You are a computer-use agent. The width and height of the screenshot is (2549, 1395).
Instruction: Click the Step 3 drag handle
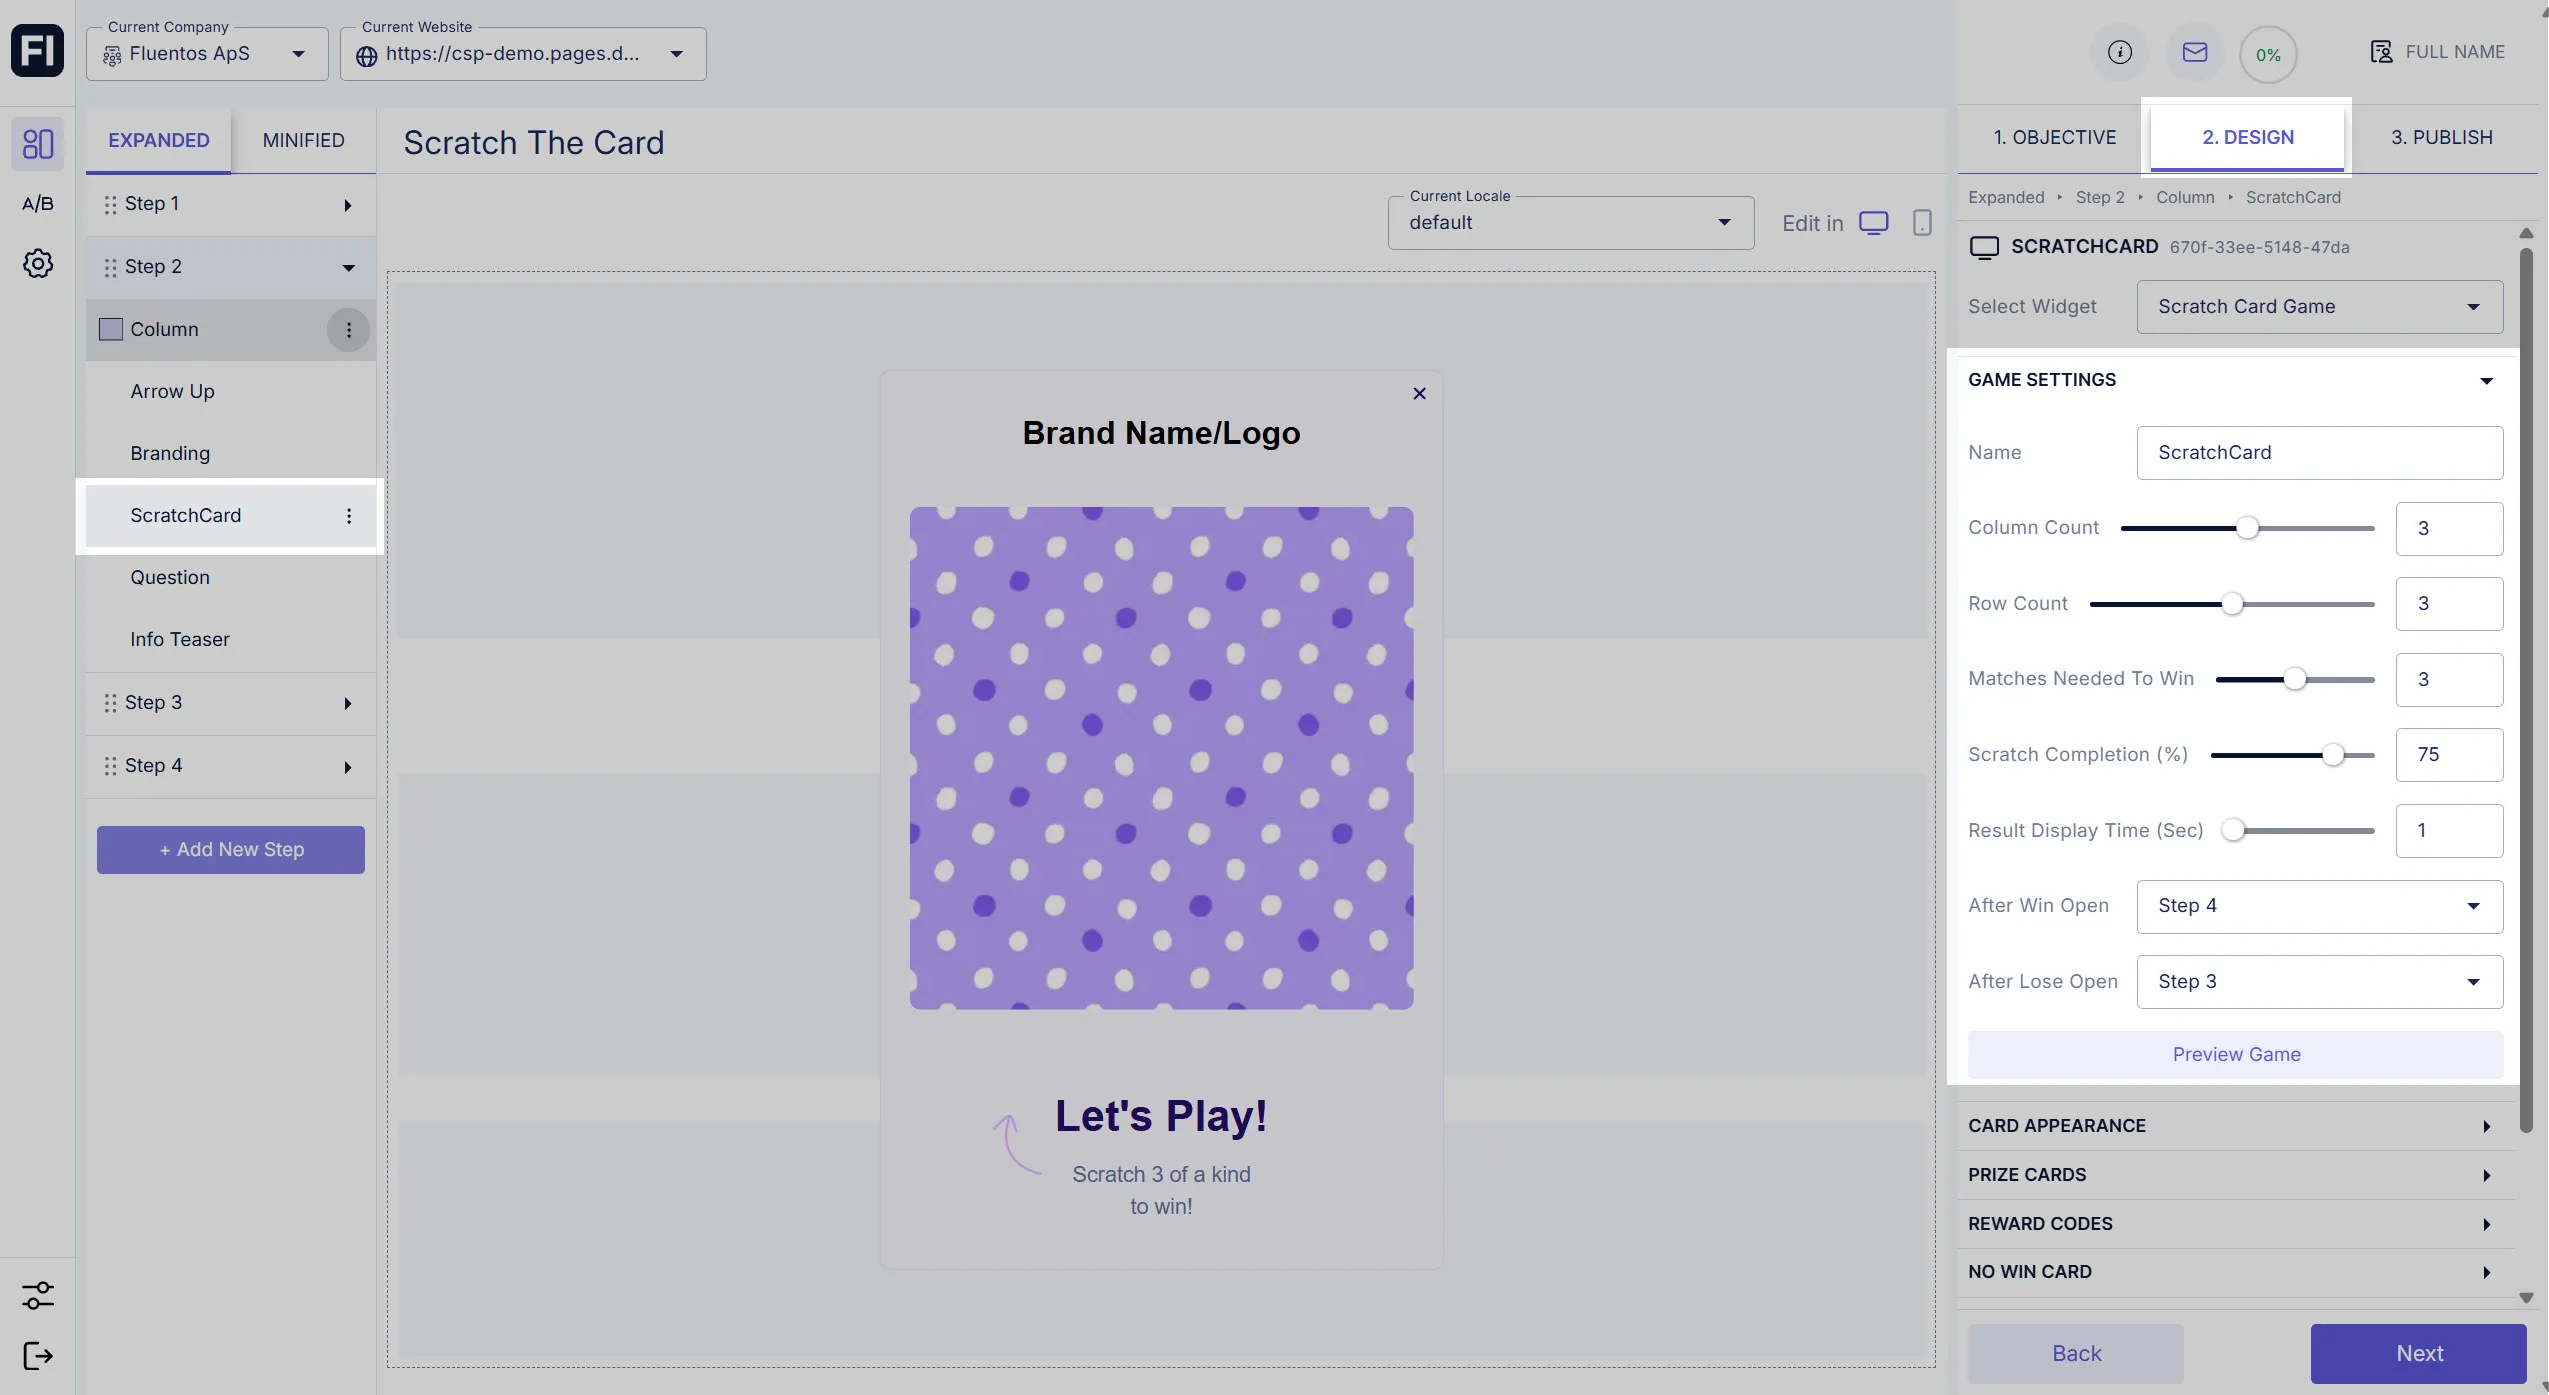point(110,704)
